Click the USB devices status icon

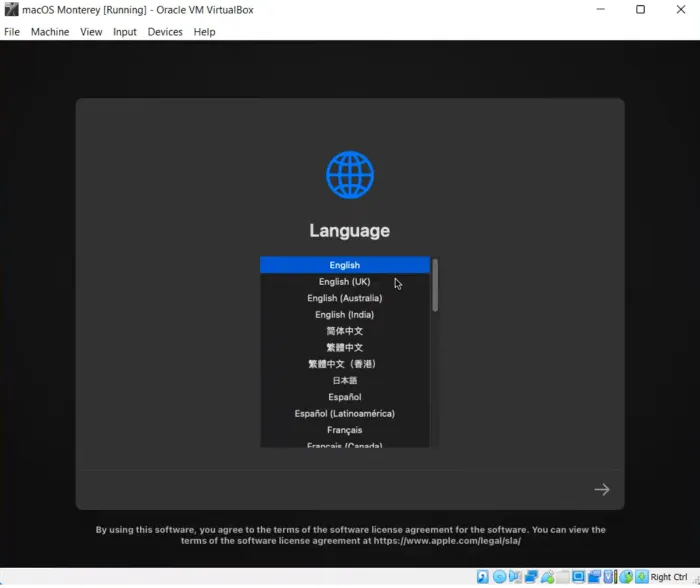pyautogui.click(x=547, y=577)
